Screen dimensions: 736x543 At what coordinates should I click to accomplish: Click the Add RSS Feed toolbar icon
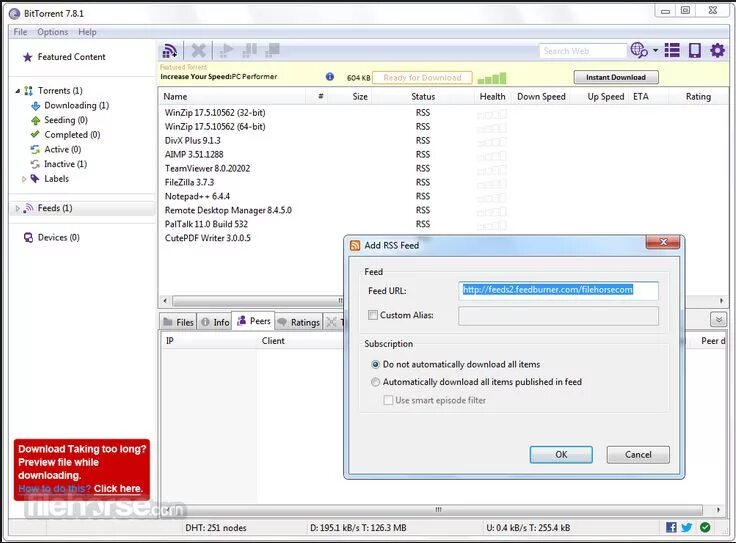pos(169,50)
